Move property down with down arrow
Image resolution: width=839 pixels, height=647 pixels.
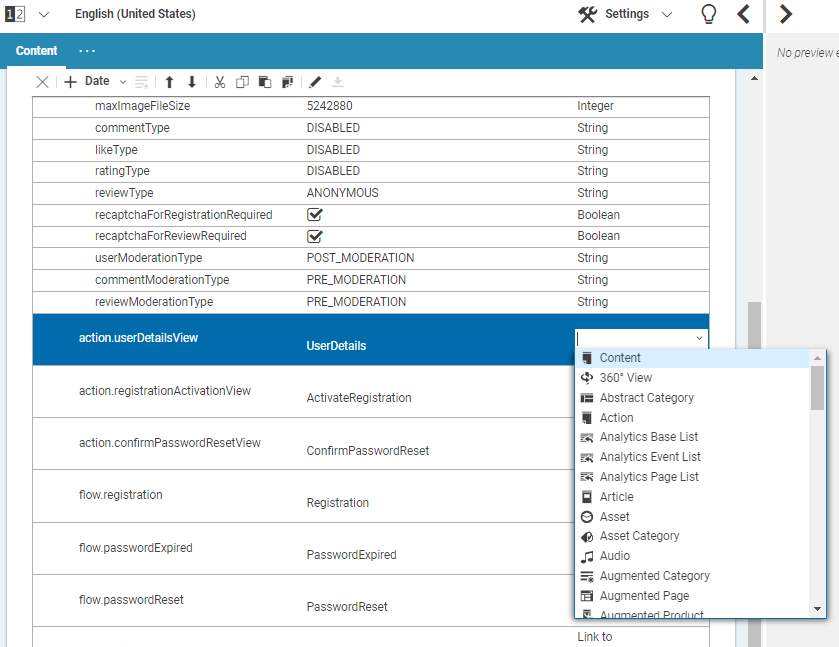[192, 82]
